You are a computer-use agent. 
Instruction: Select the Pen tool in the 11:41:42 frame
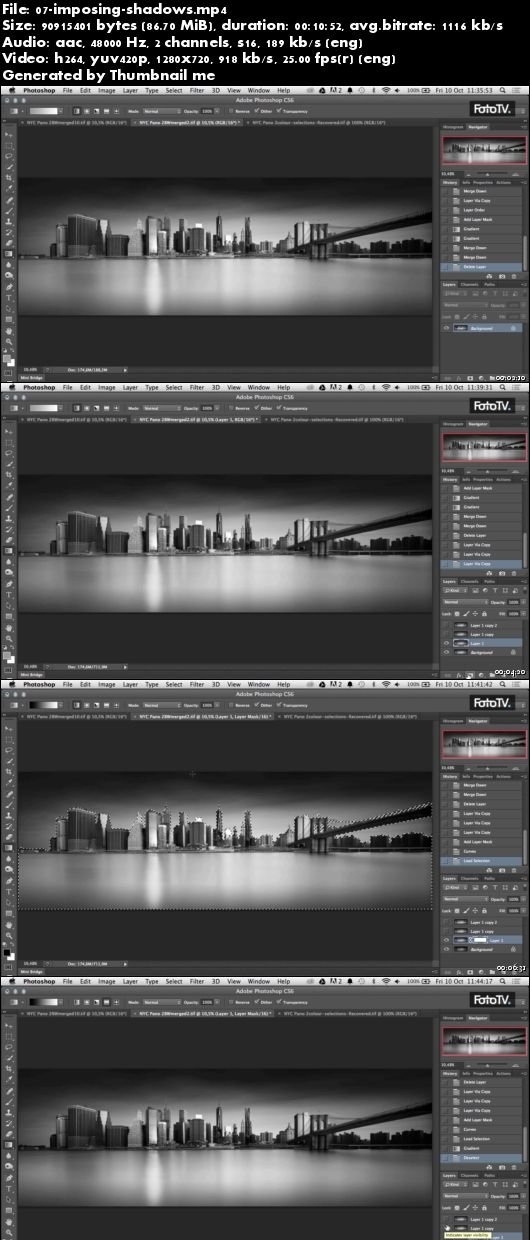pyautogui.click(x=9, y=881)
